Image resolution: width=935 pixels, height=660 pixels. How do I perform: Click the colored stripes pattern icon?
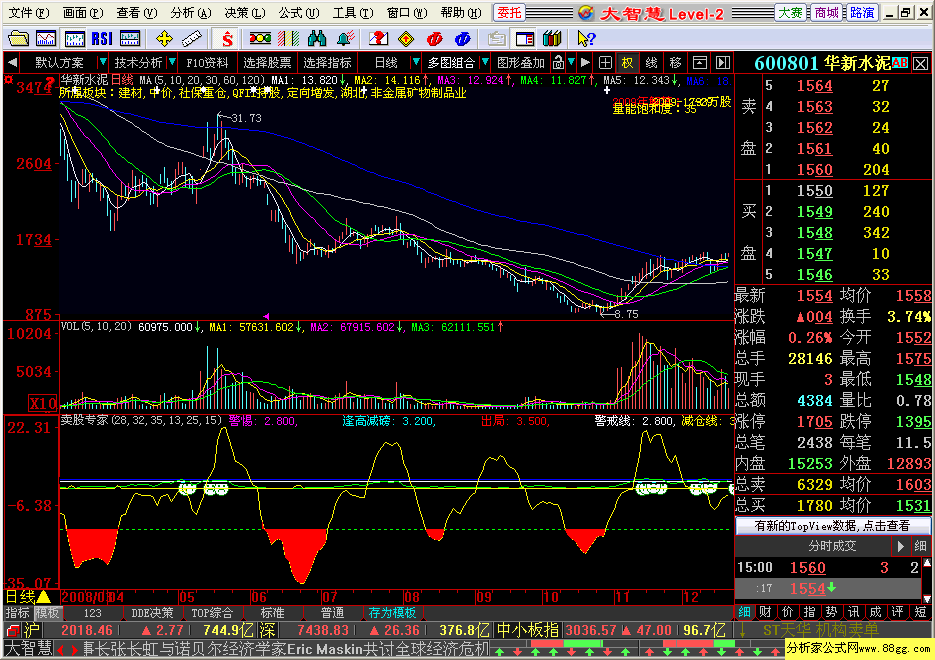tap(289, 39)
